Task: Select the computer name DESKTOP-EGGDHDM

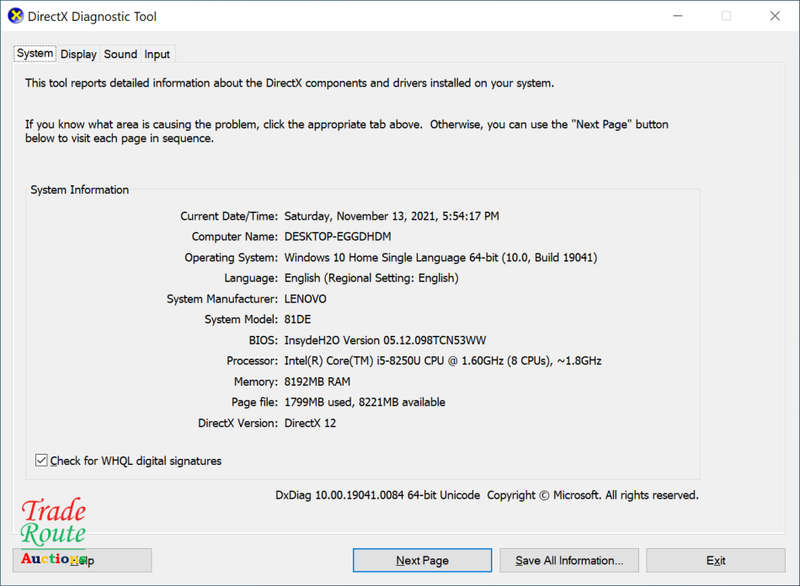Action: click(338, 237)
